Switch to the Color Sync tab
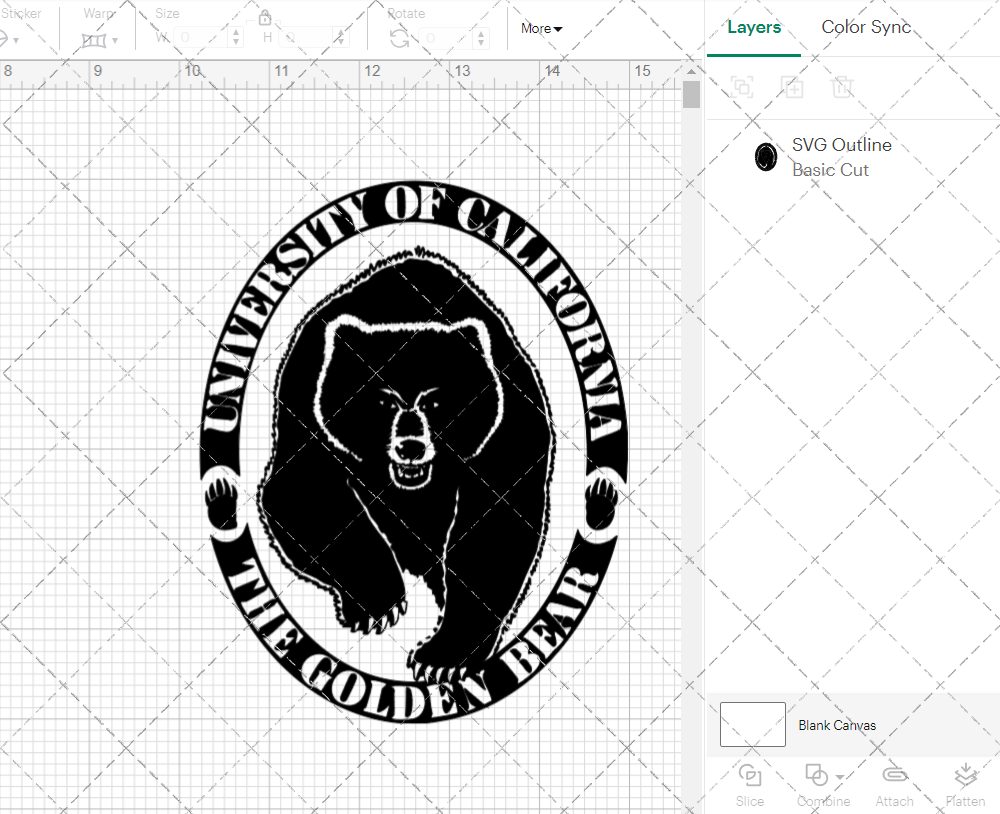 point(866,27)
